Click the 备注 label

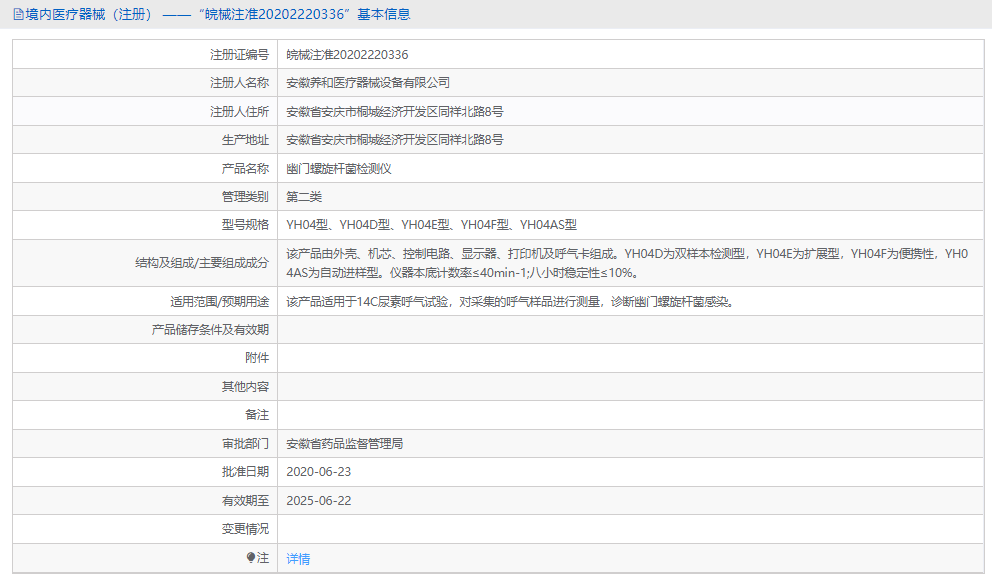pos(257,414)
